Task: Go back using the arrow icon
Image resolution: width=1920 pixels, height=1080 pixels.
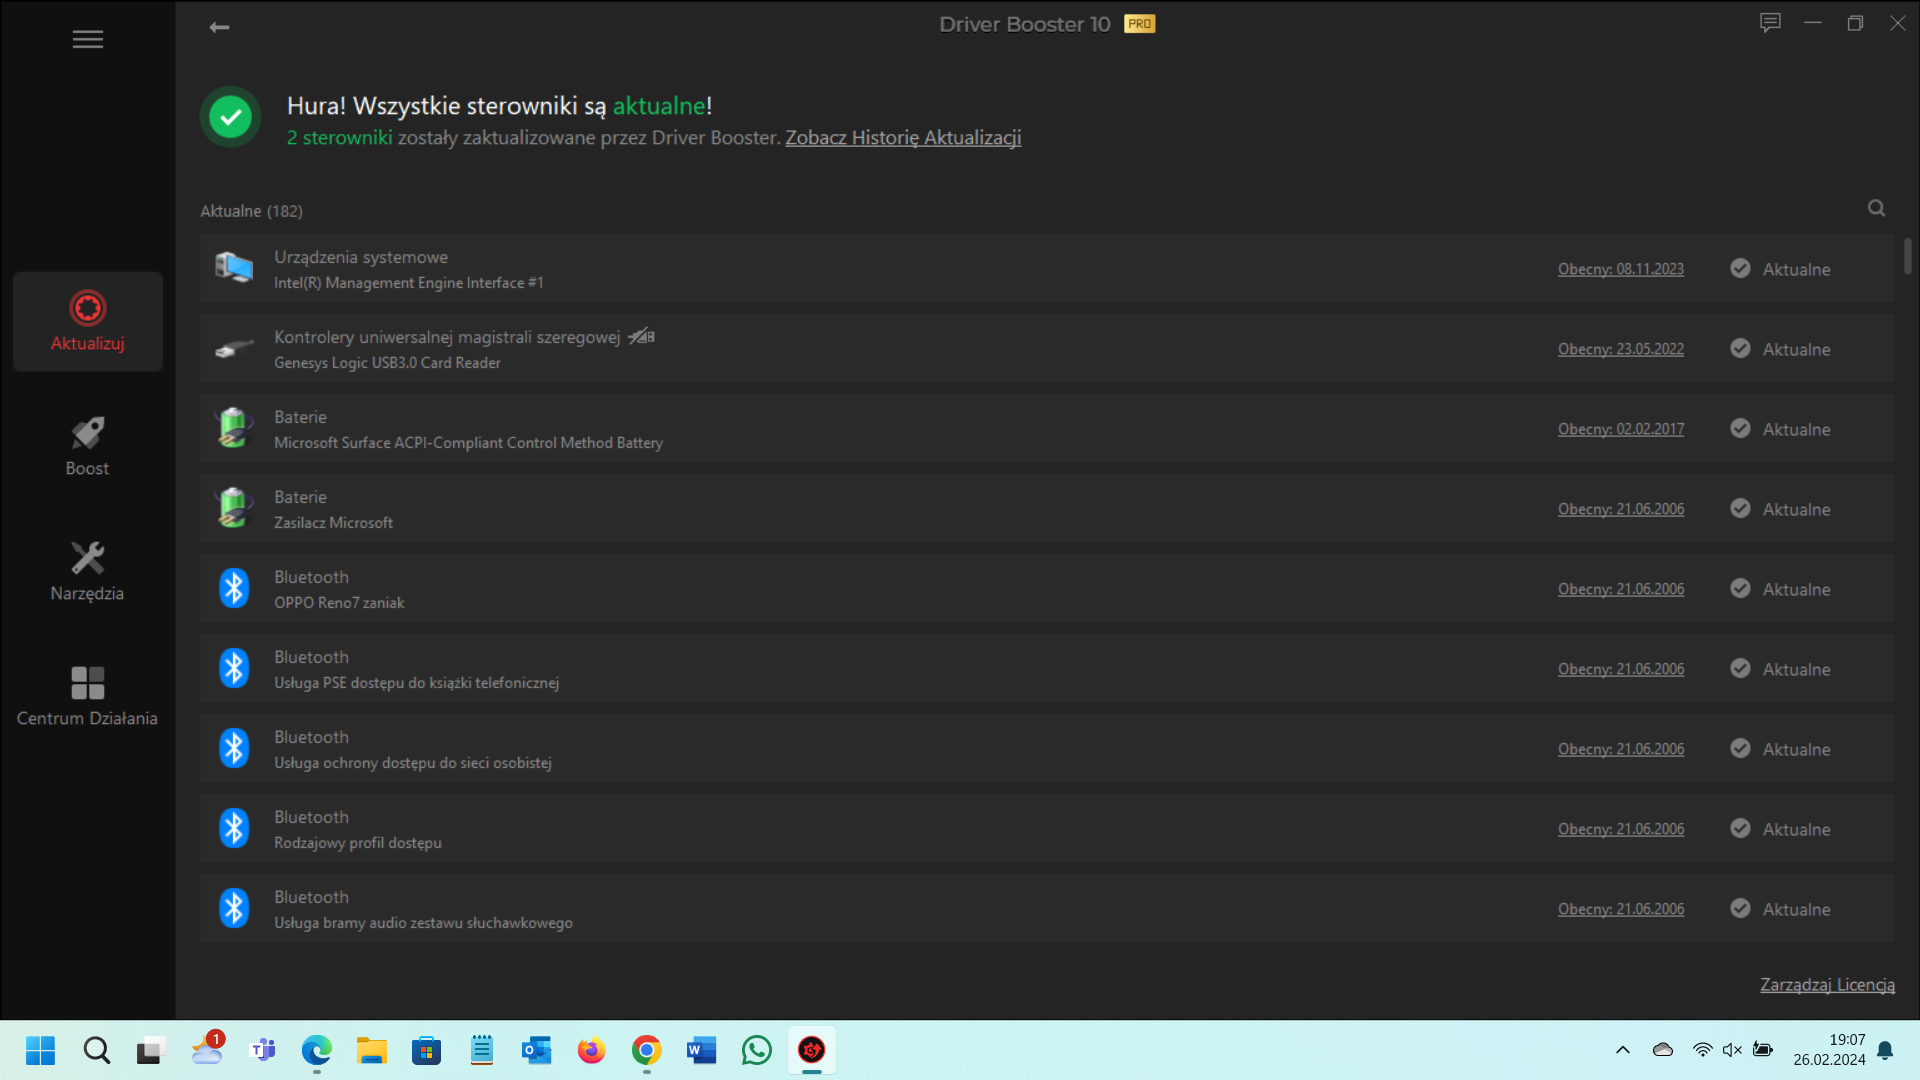Action: tap(219, 27)
